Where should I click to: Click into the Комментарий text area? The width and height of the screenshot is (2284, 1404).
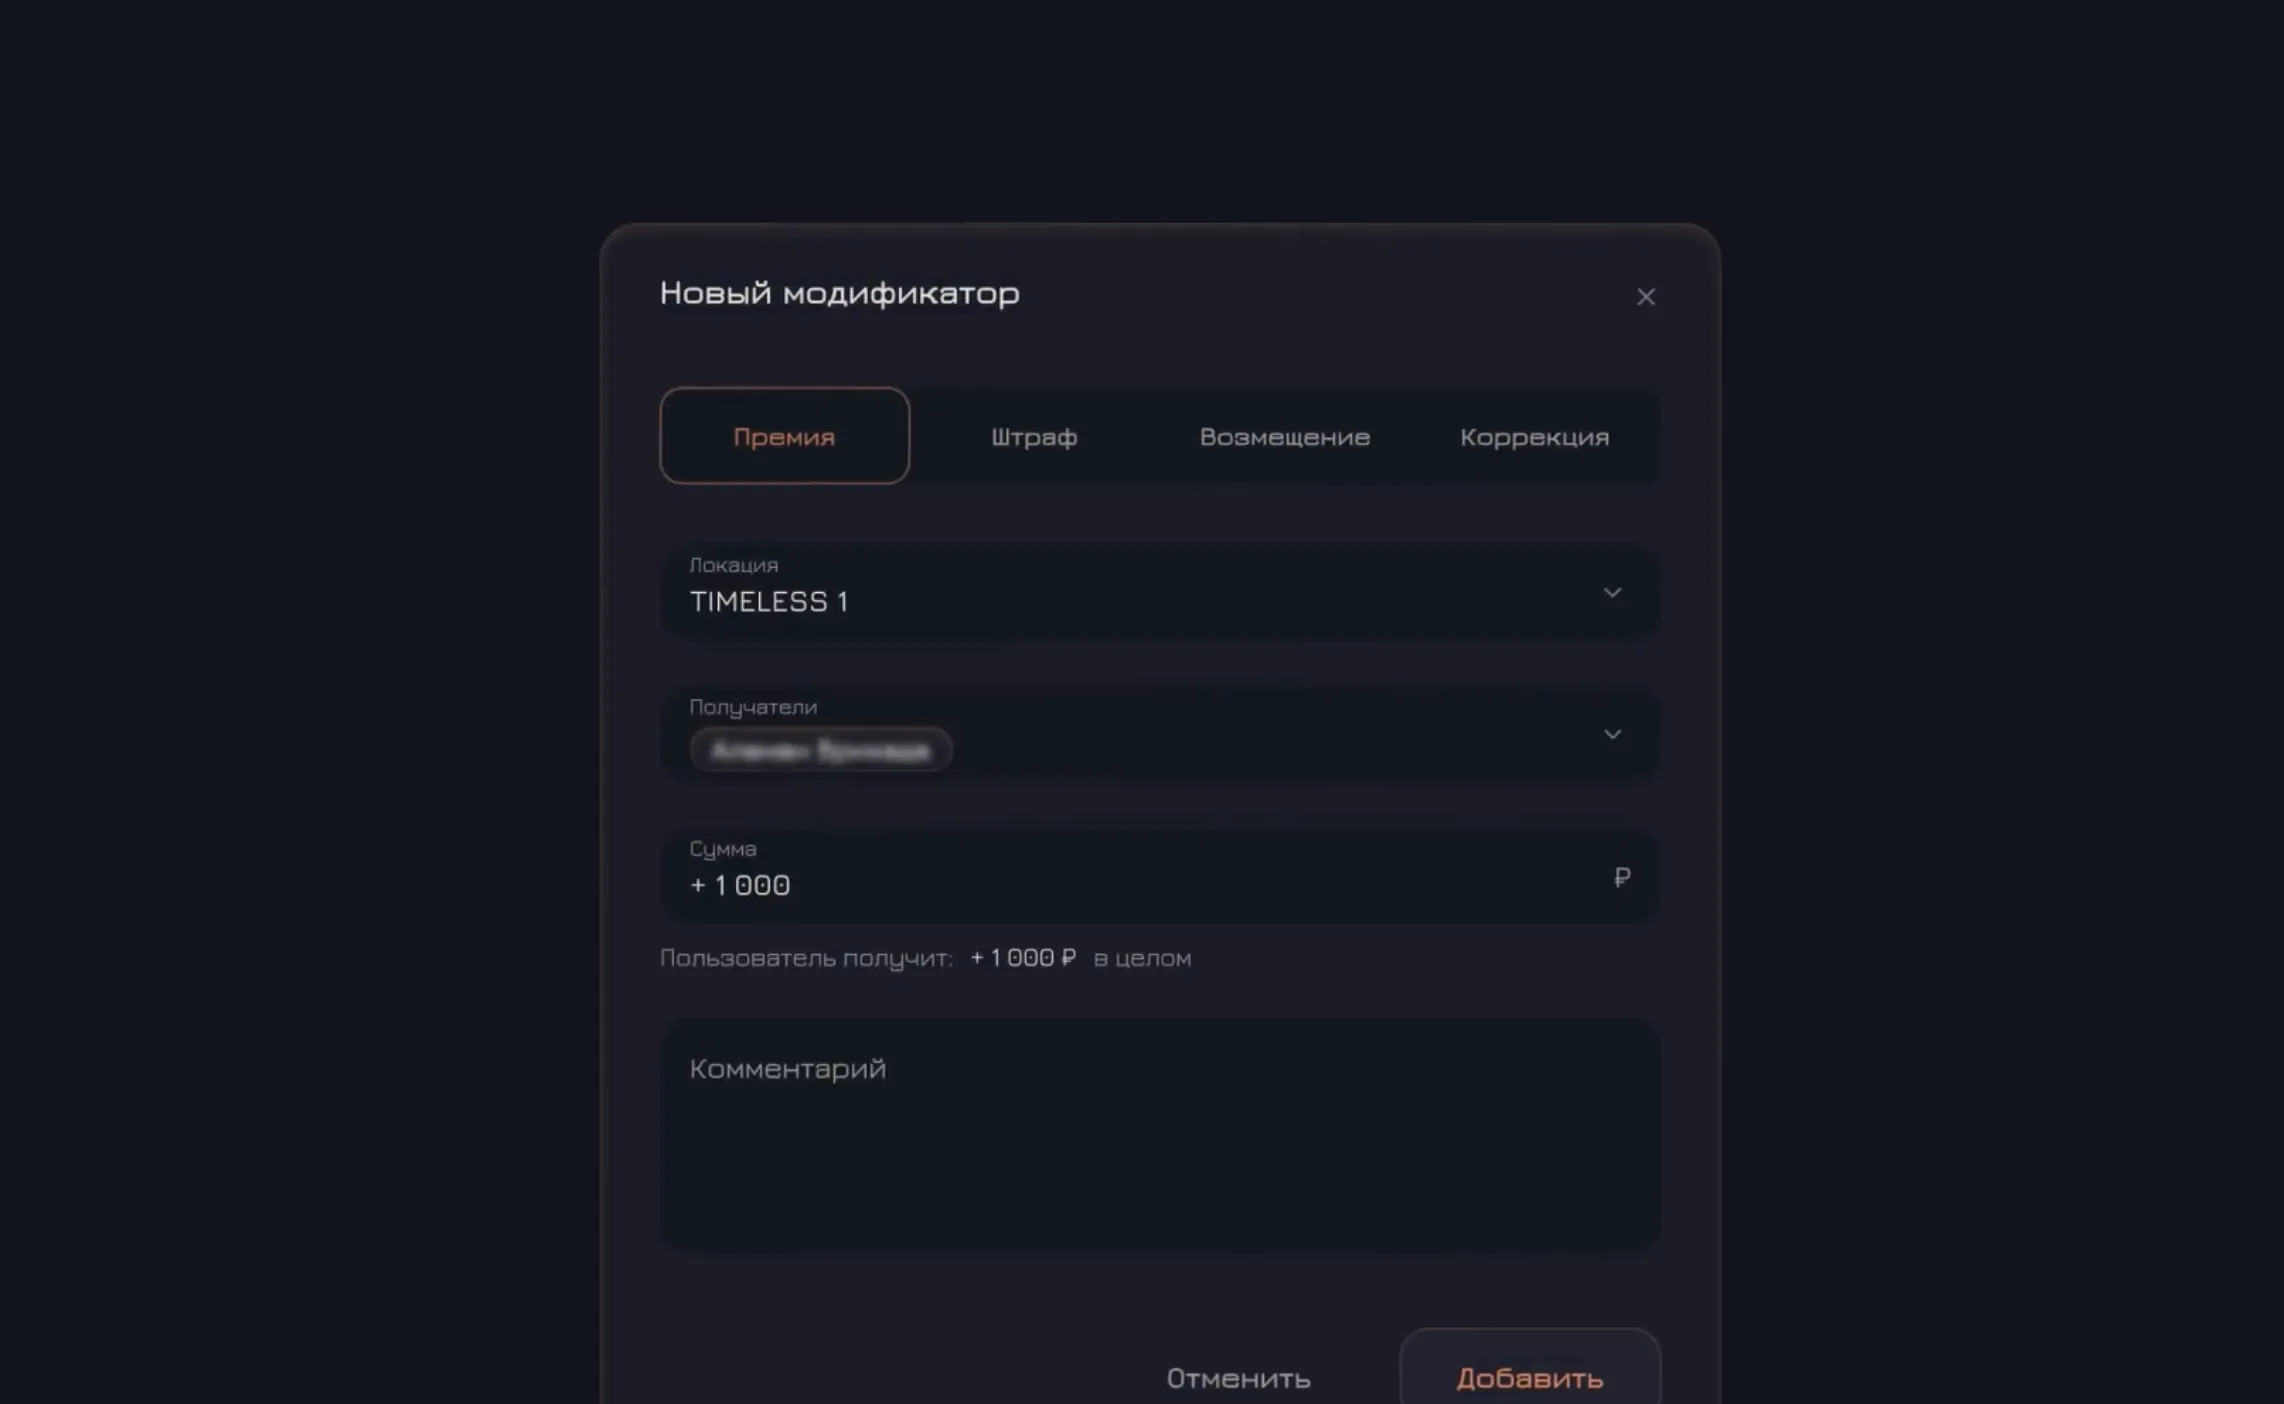point(1160,1134)
